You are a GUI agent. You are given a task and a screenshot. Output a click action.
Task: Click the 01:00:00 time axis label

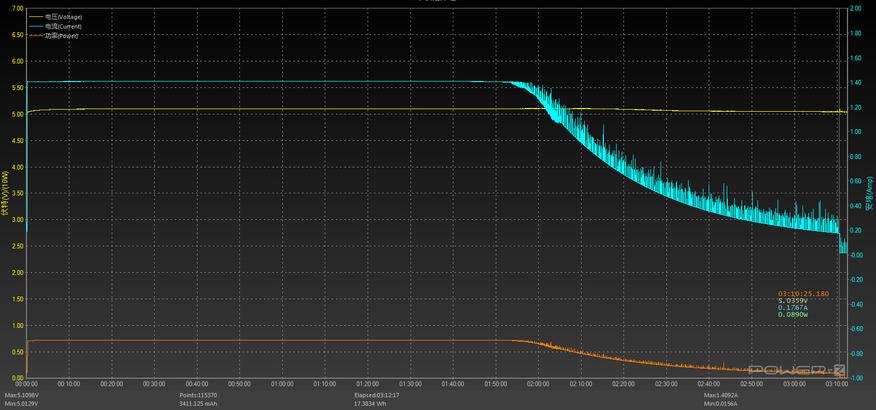(x=282, y=384)
